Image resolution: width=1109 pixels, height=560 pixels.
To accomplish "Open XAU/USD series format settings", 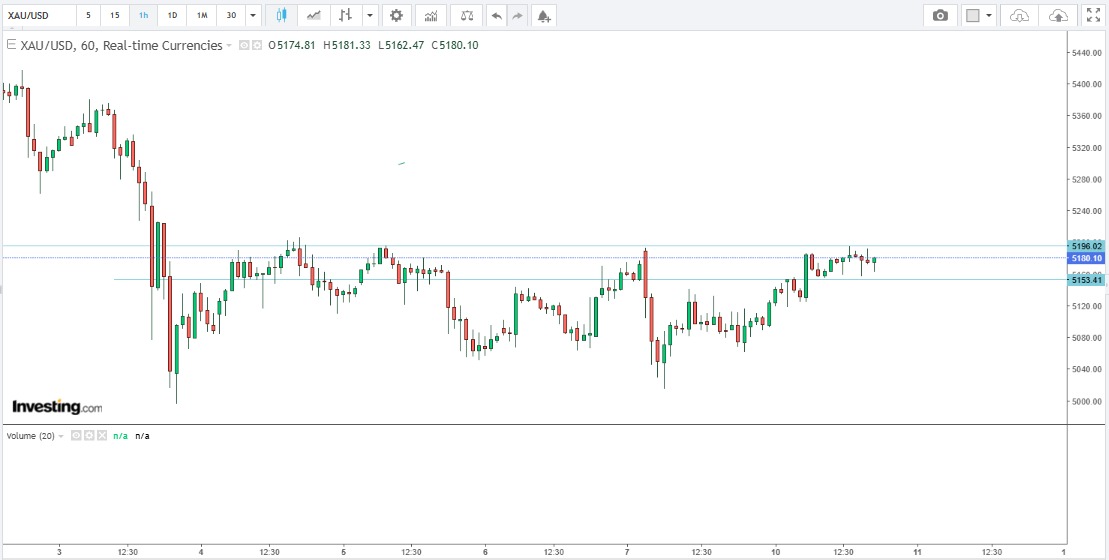I will (x=256, y=45).
